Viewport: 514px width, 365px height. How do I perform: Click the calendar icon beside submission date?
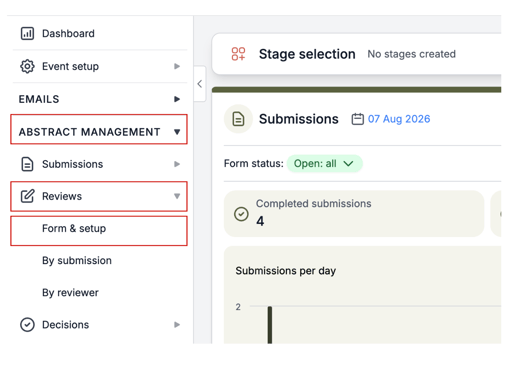click(x=358, y=119)
